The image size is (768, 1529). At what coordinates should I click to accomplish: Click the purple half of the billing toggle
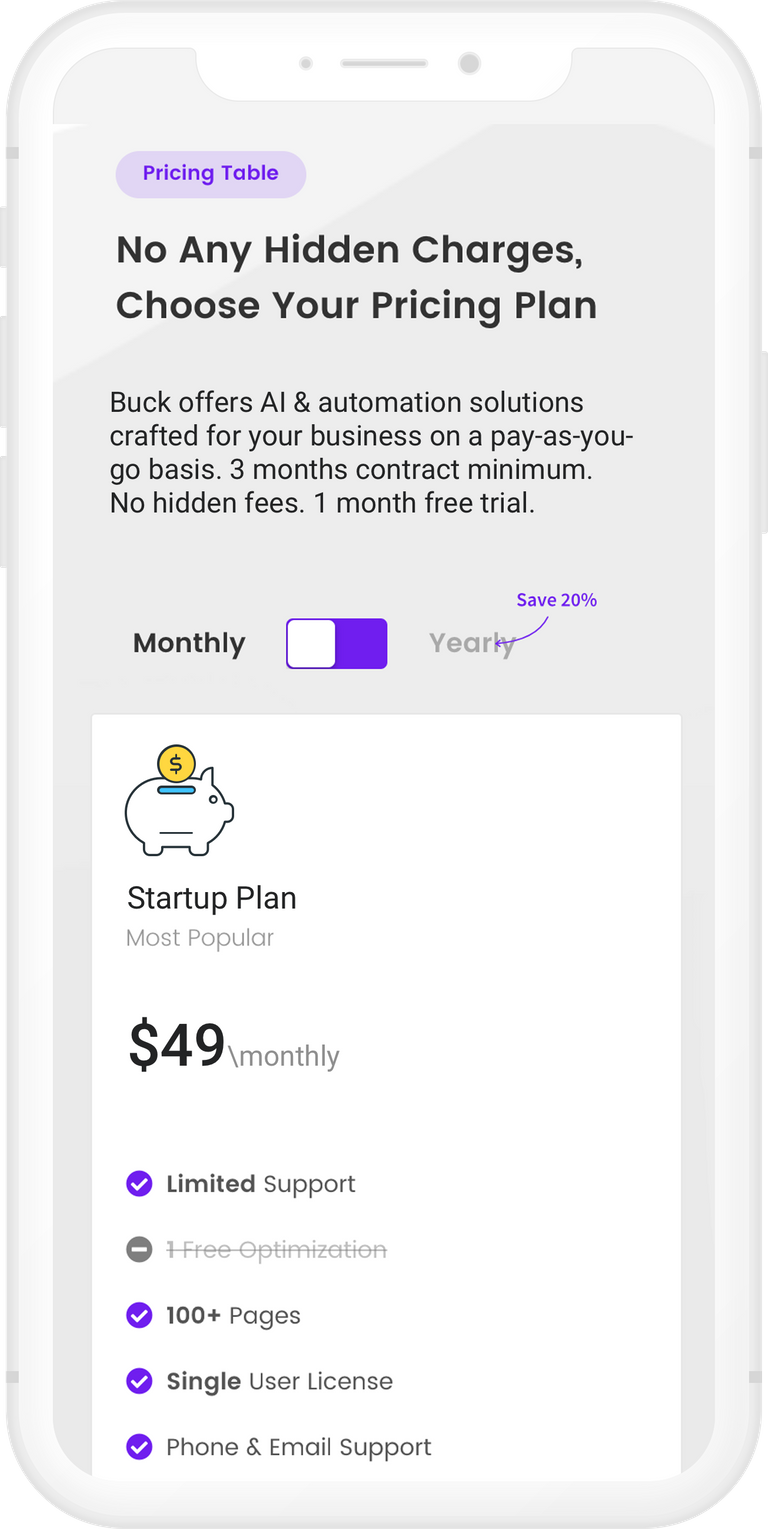click(361, 643)
